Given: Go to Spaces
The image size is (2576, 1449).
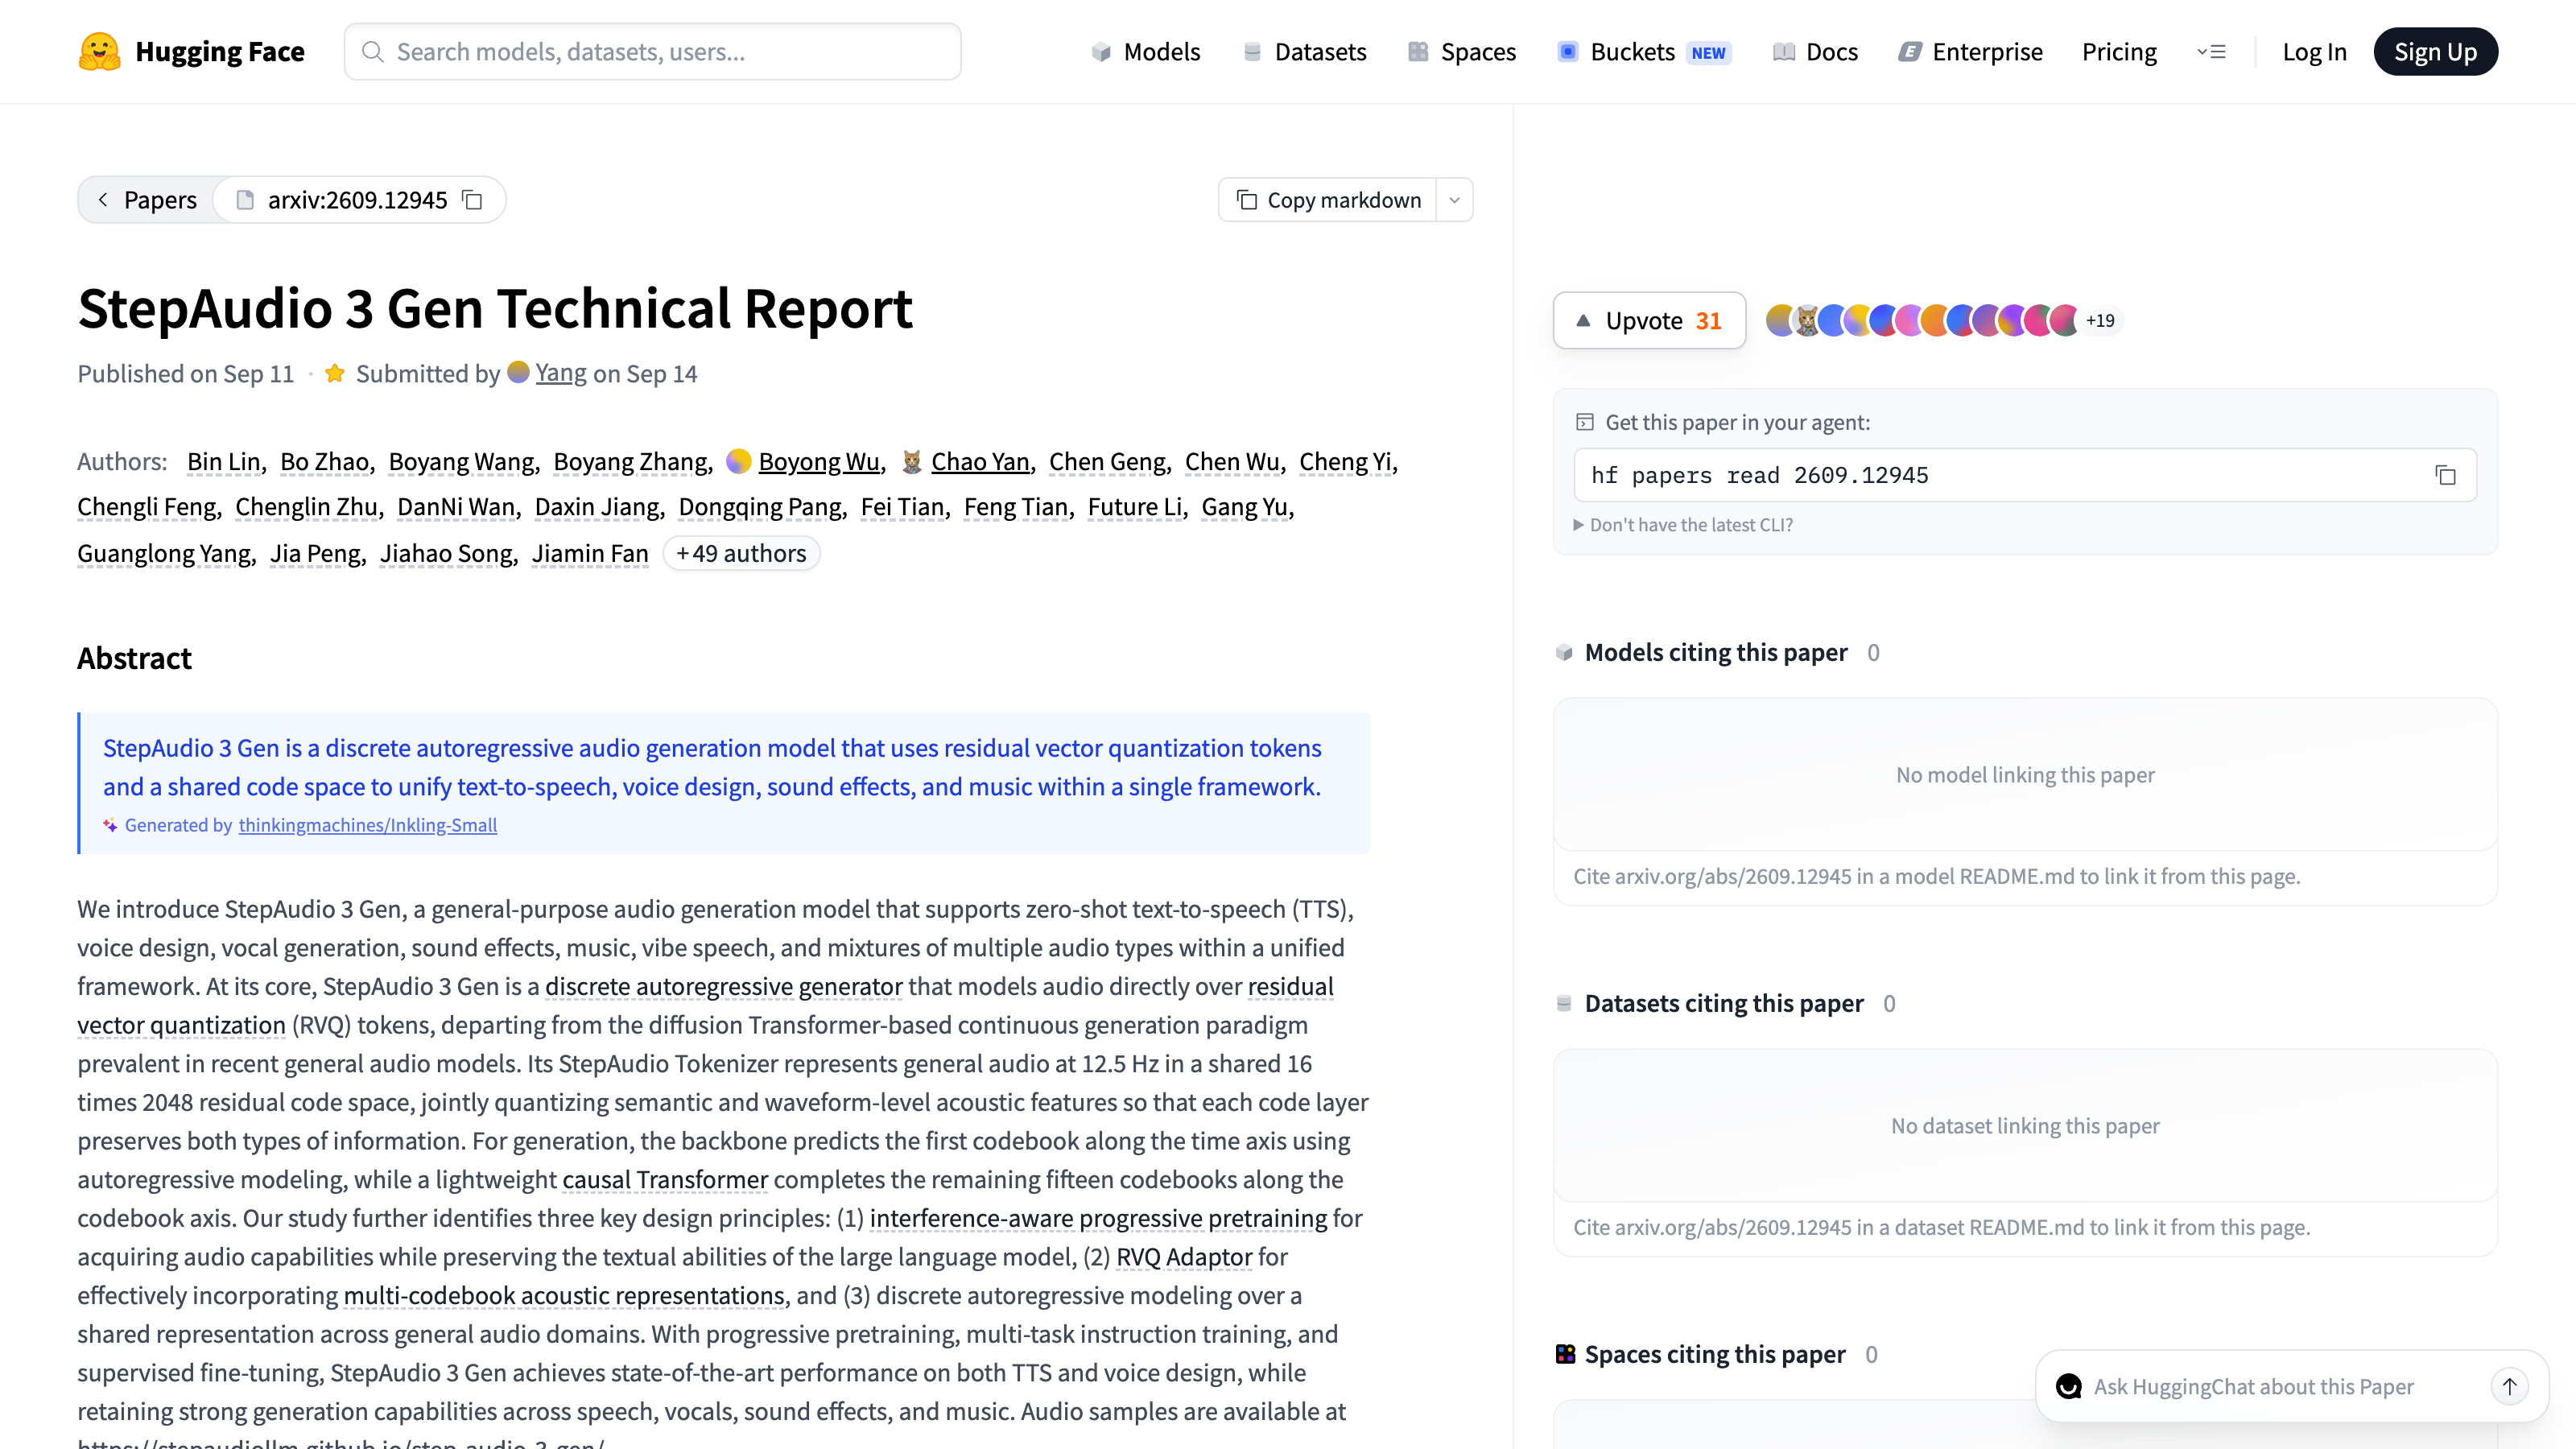Looking at the screenshot, I should (1462, 52).
